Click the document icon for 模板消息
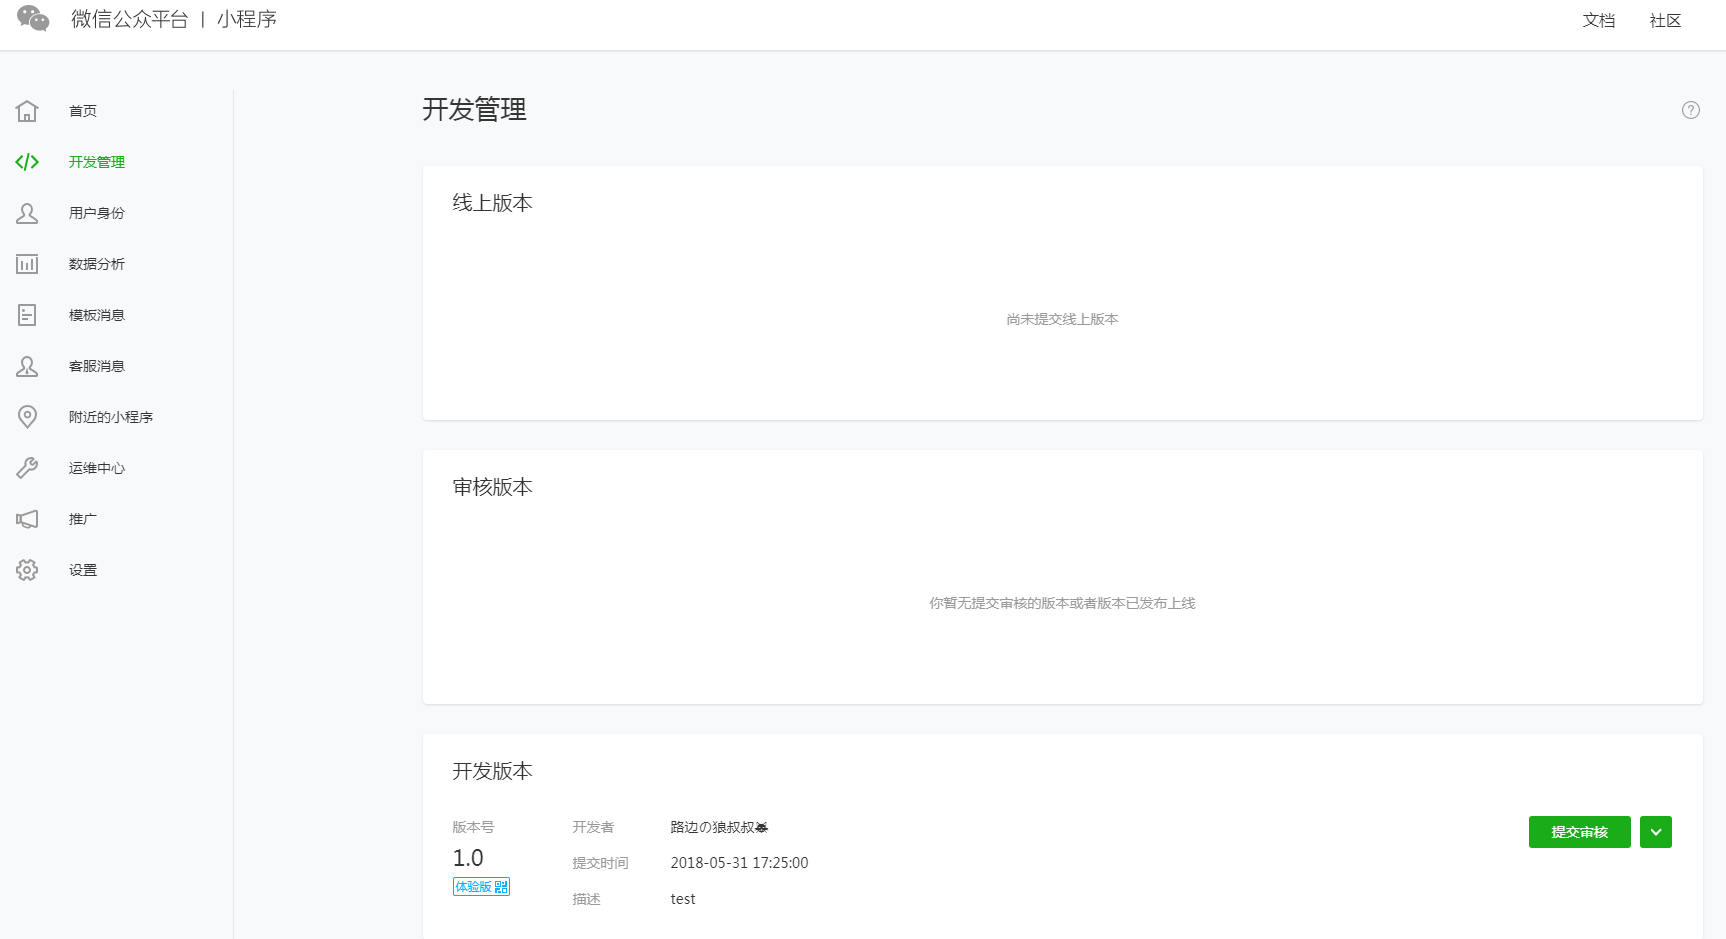The image size is (1726, 939). tap(27, 315)
